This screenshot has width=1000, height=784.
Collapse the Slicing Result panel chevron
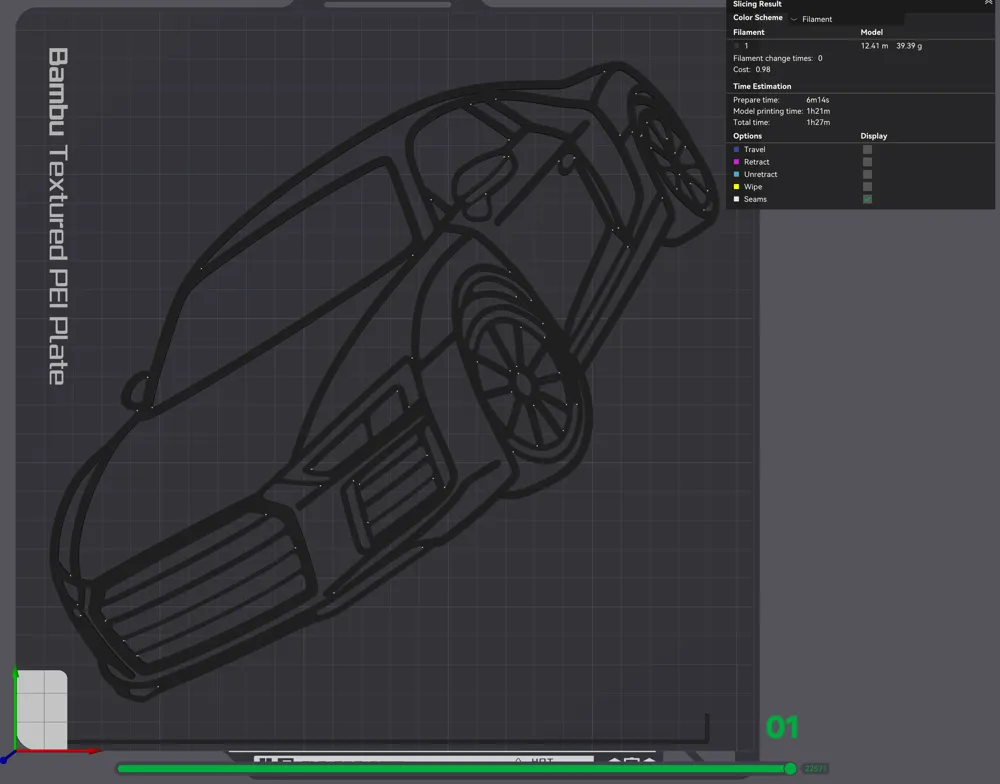(x=989, y=3)
